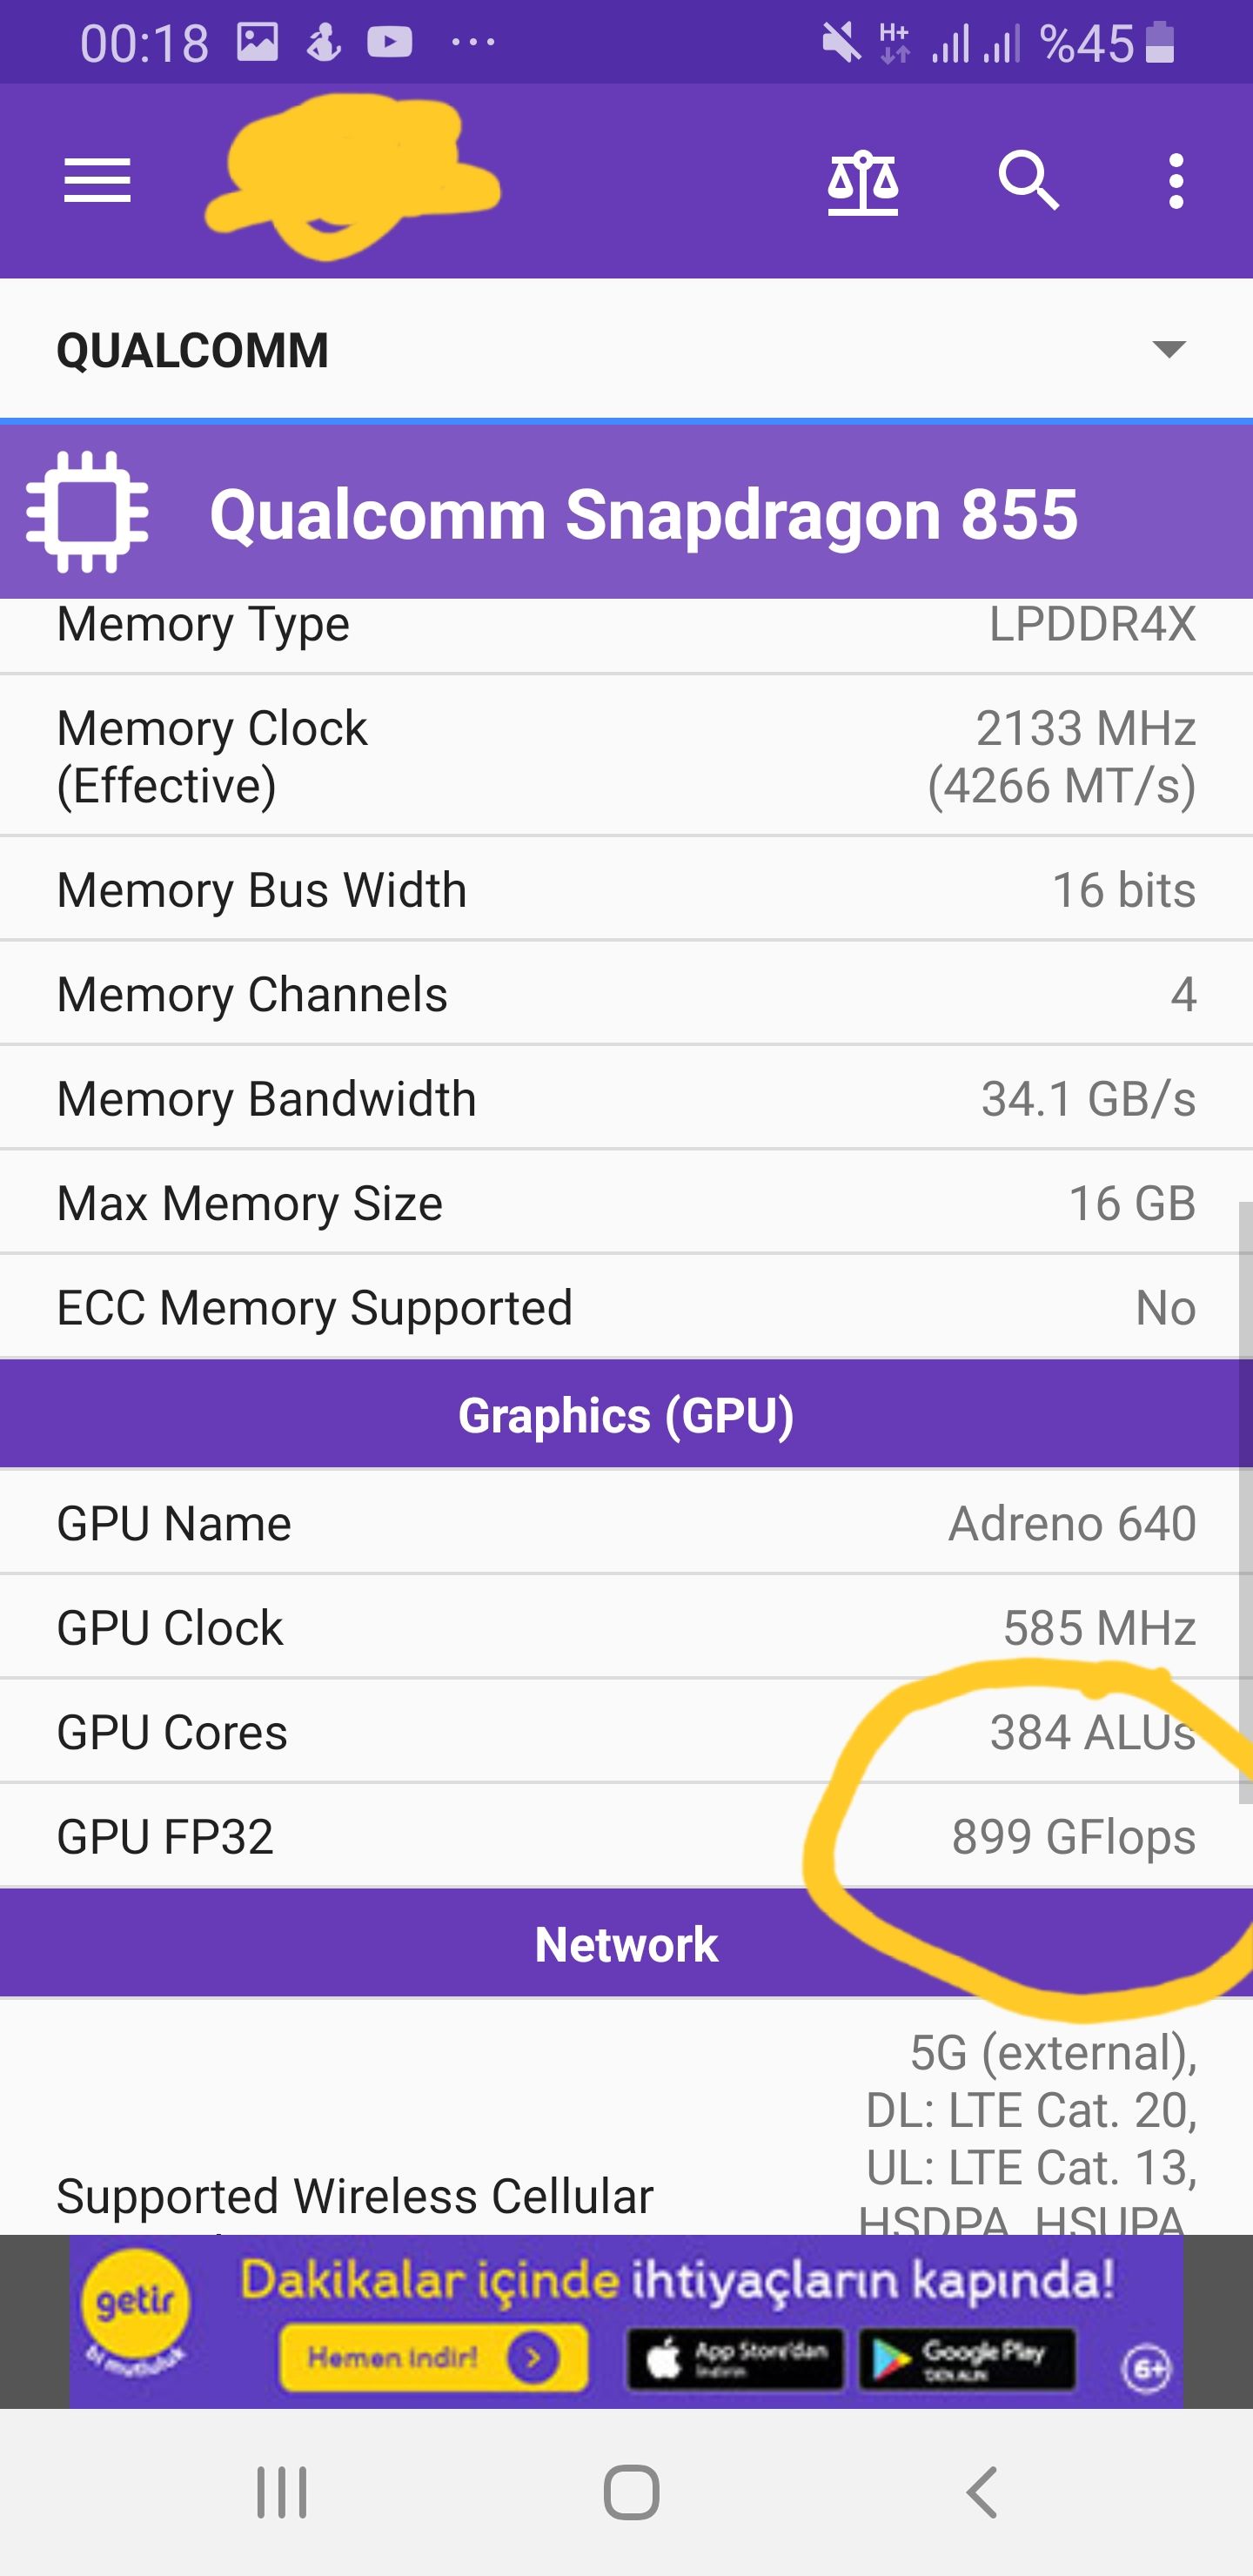This screenshot has width=1253, height=2576.
Task: Select the GPU FP32 row
Action: pyautogui.click(x=626, y=1836)
